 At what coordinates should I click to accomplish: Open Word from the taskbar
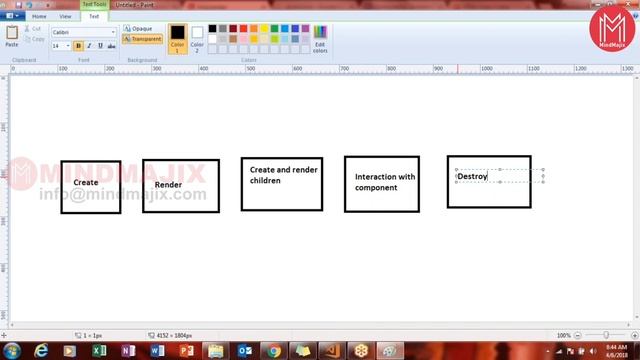coord(157,351)
